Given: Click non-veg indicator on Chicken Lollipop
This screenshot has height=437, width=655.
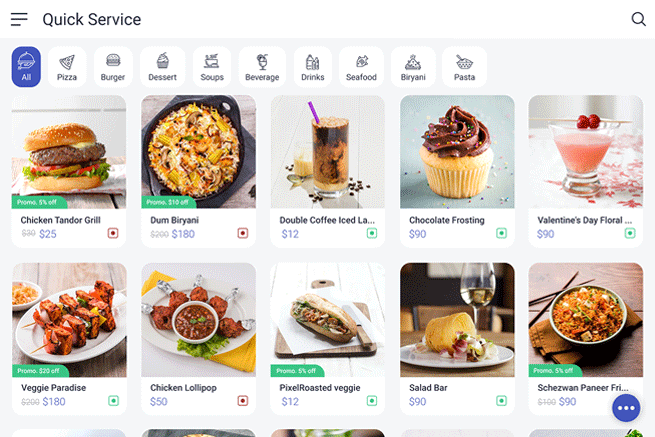Looking at the screenshot, I should (x=243, y=401).
